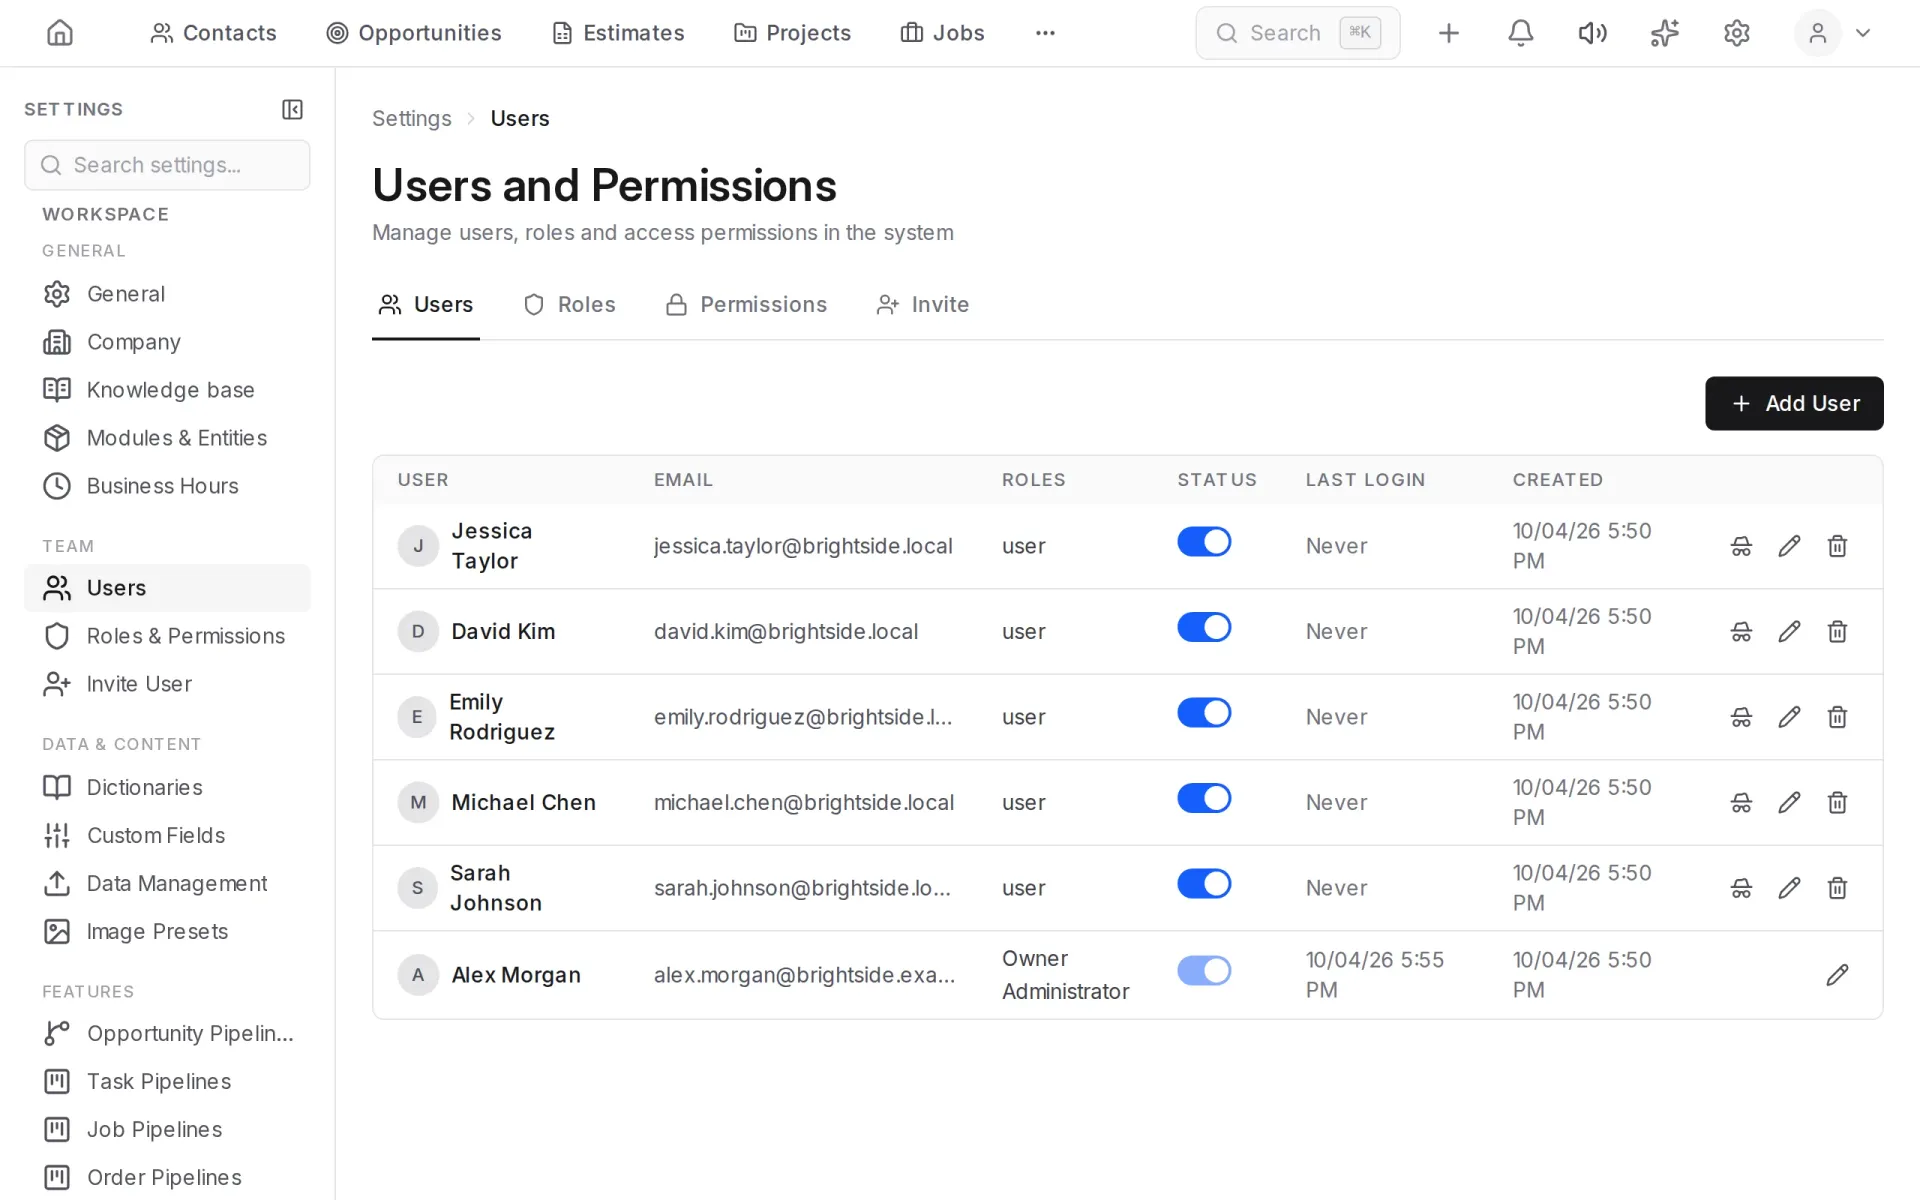1920x1200 pixels.
Task: Toggle Alex Morgan's status switch
Action: [1204, 970]
